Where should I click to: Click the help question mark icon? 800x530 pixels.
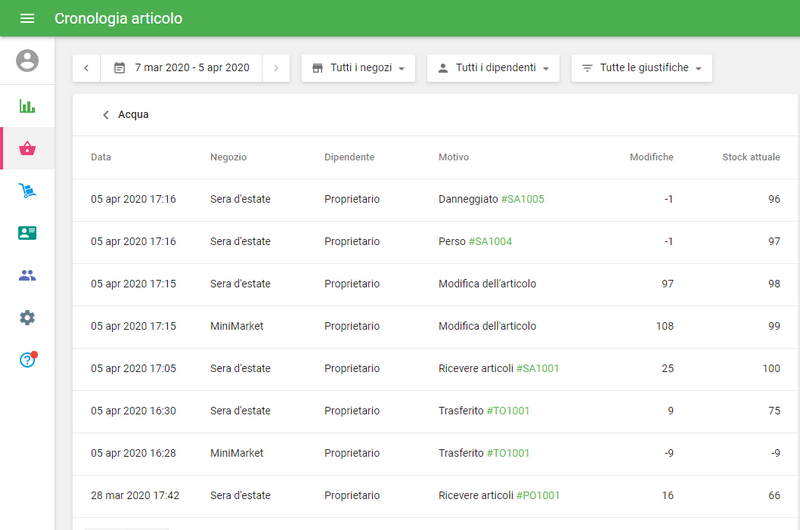click(27, 360)
